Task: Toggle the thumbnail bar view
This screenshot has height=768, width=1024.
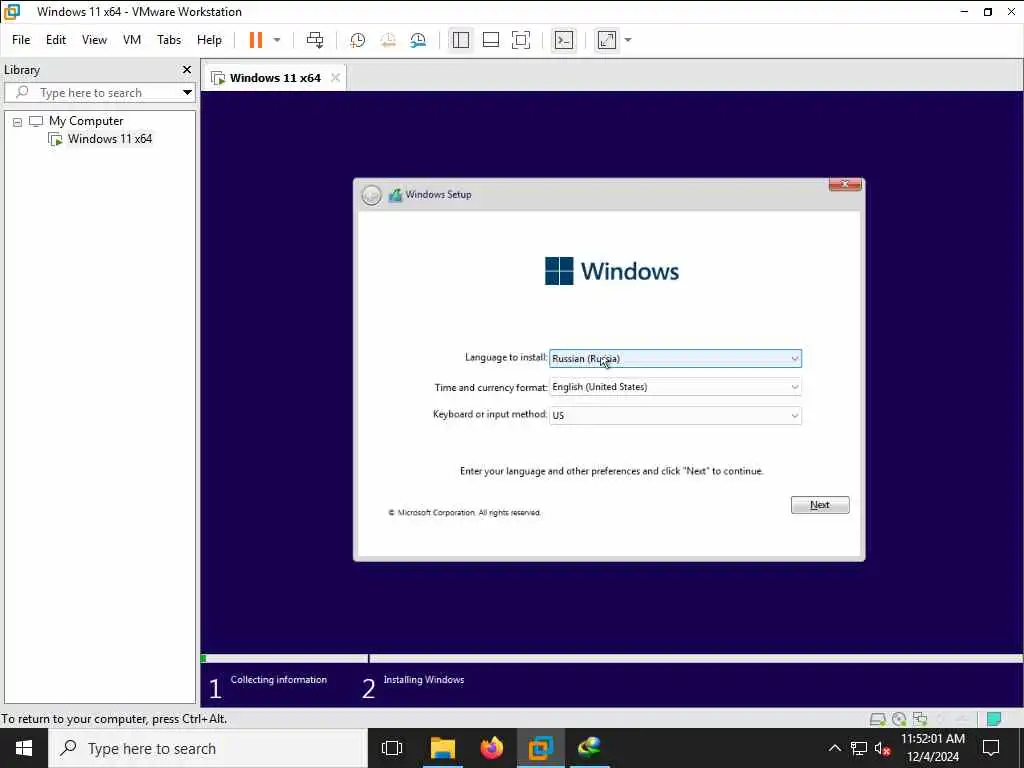Action: click(x=490, y=40)
